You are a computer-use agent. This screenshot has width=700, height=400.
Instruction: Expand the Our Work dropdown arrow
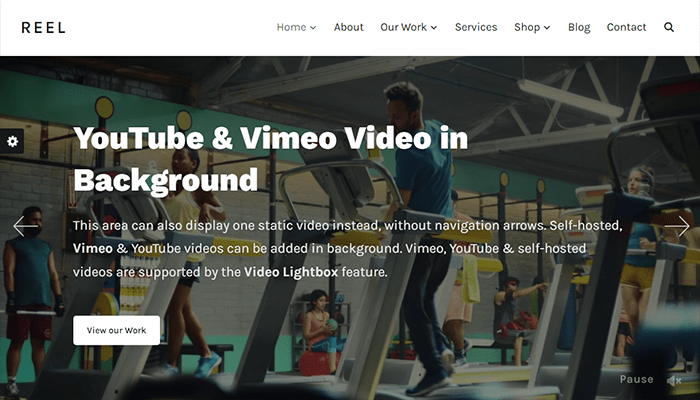pos(434,28)
